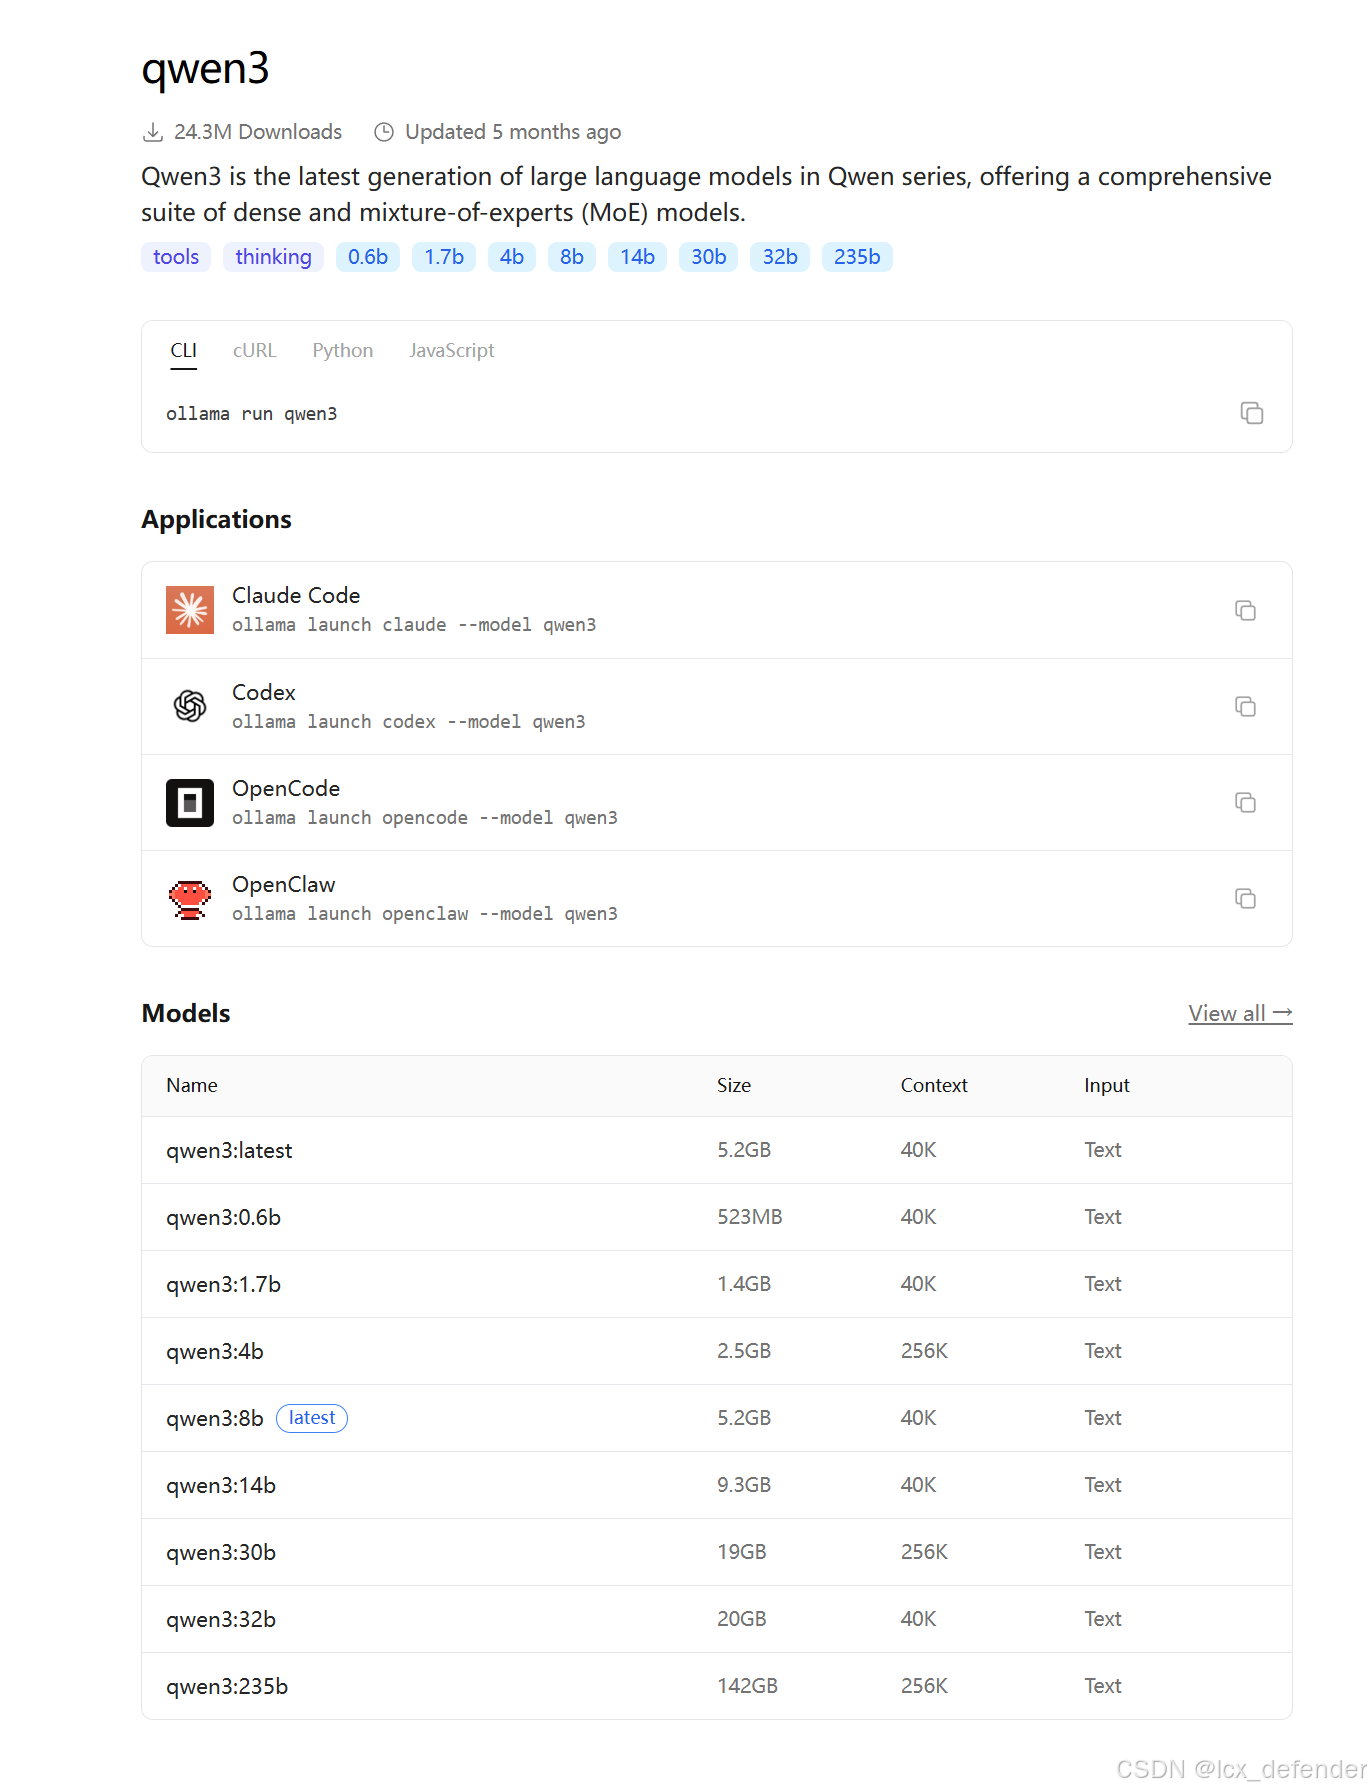
Task: Click the OpenCode application title
Action: click(x=286, y=788)
